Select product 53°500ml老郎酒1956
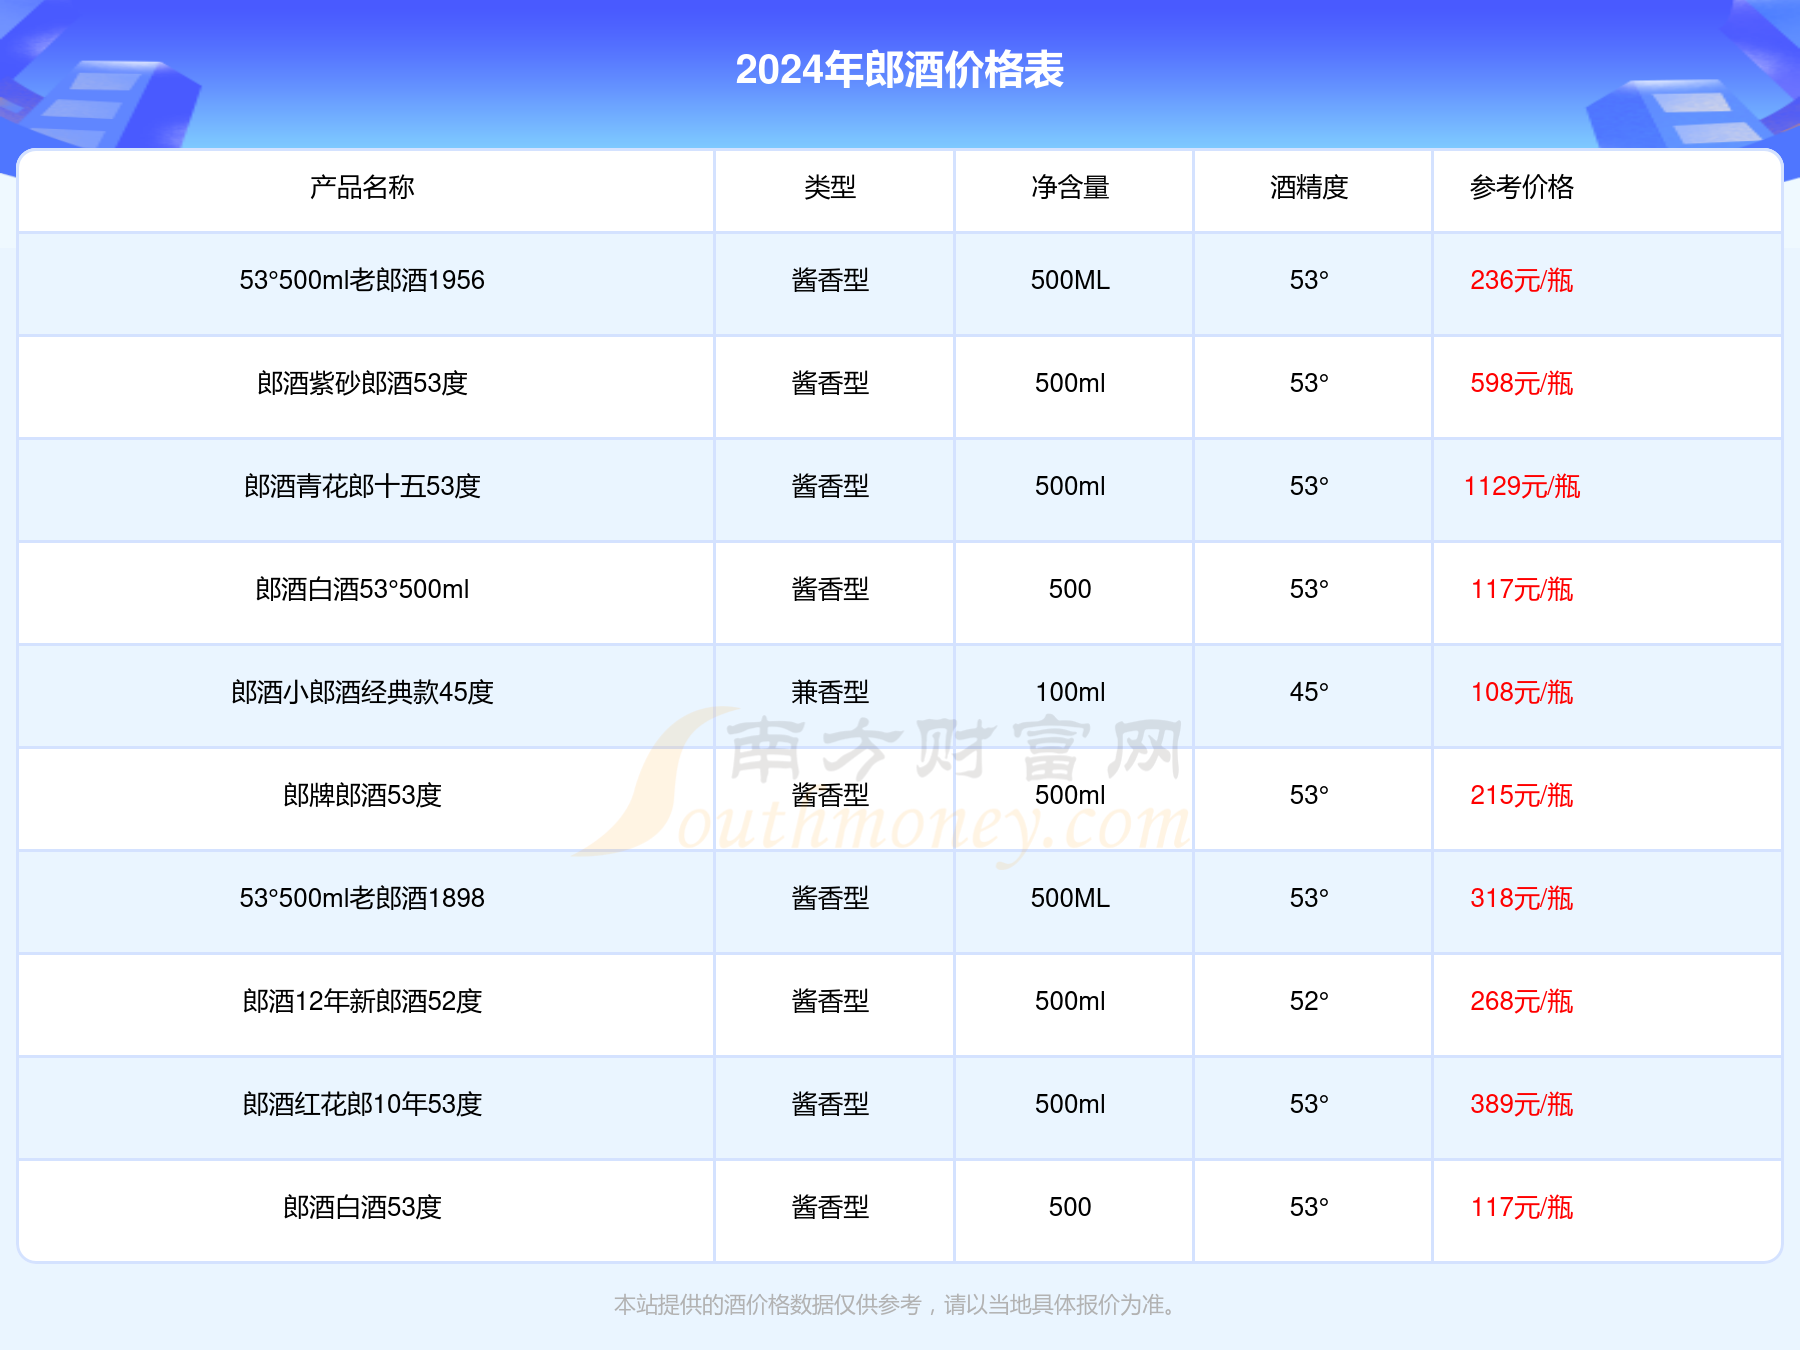Screen dimensions: 1800x1350 (x=362, y=280)
